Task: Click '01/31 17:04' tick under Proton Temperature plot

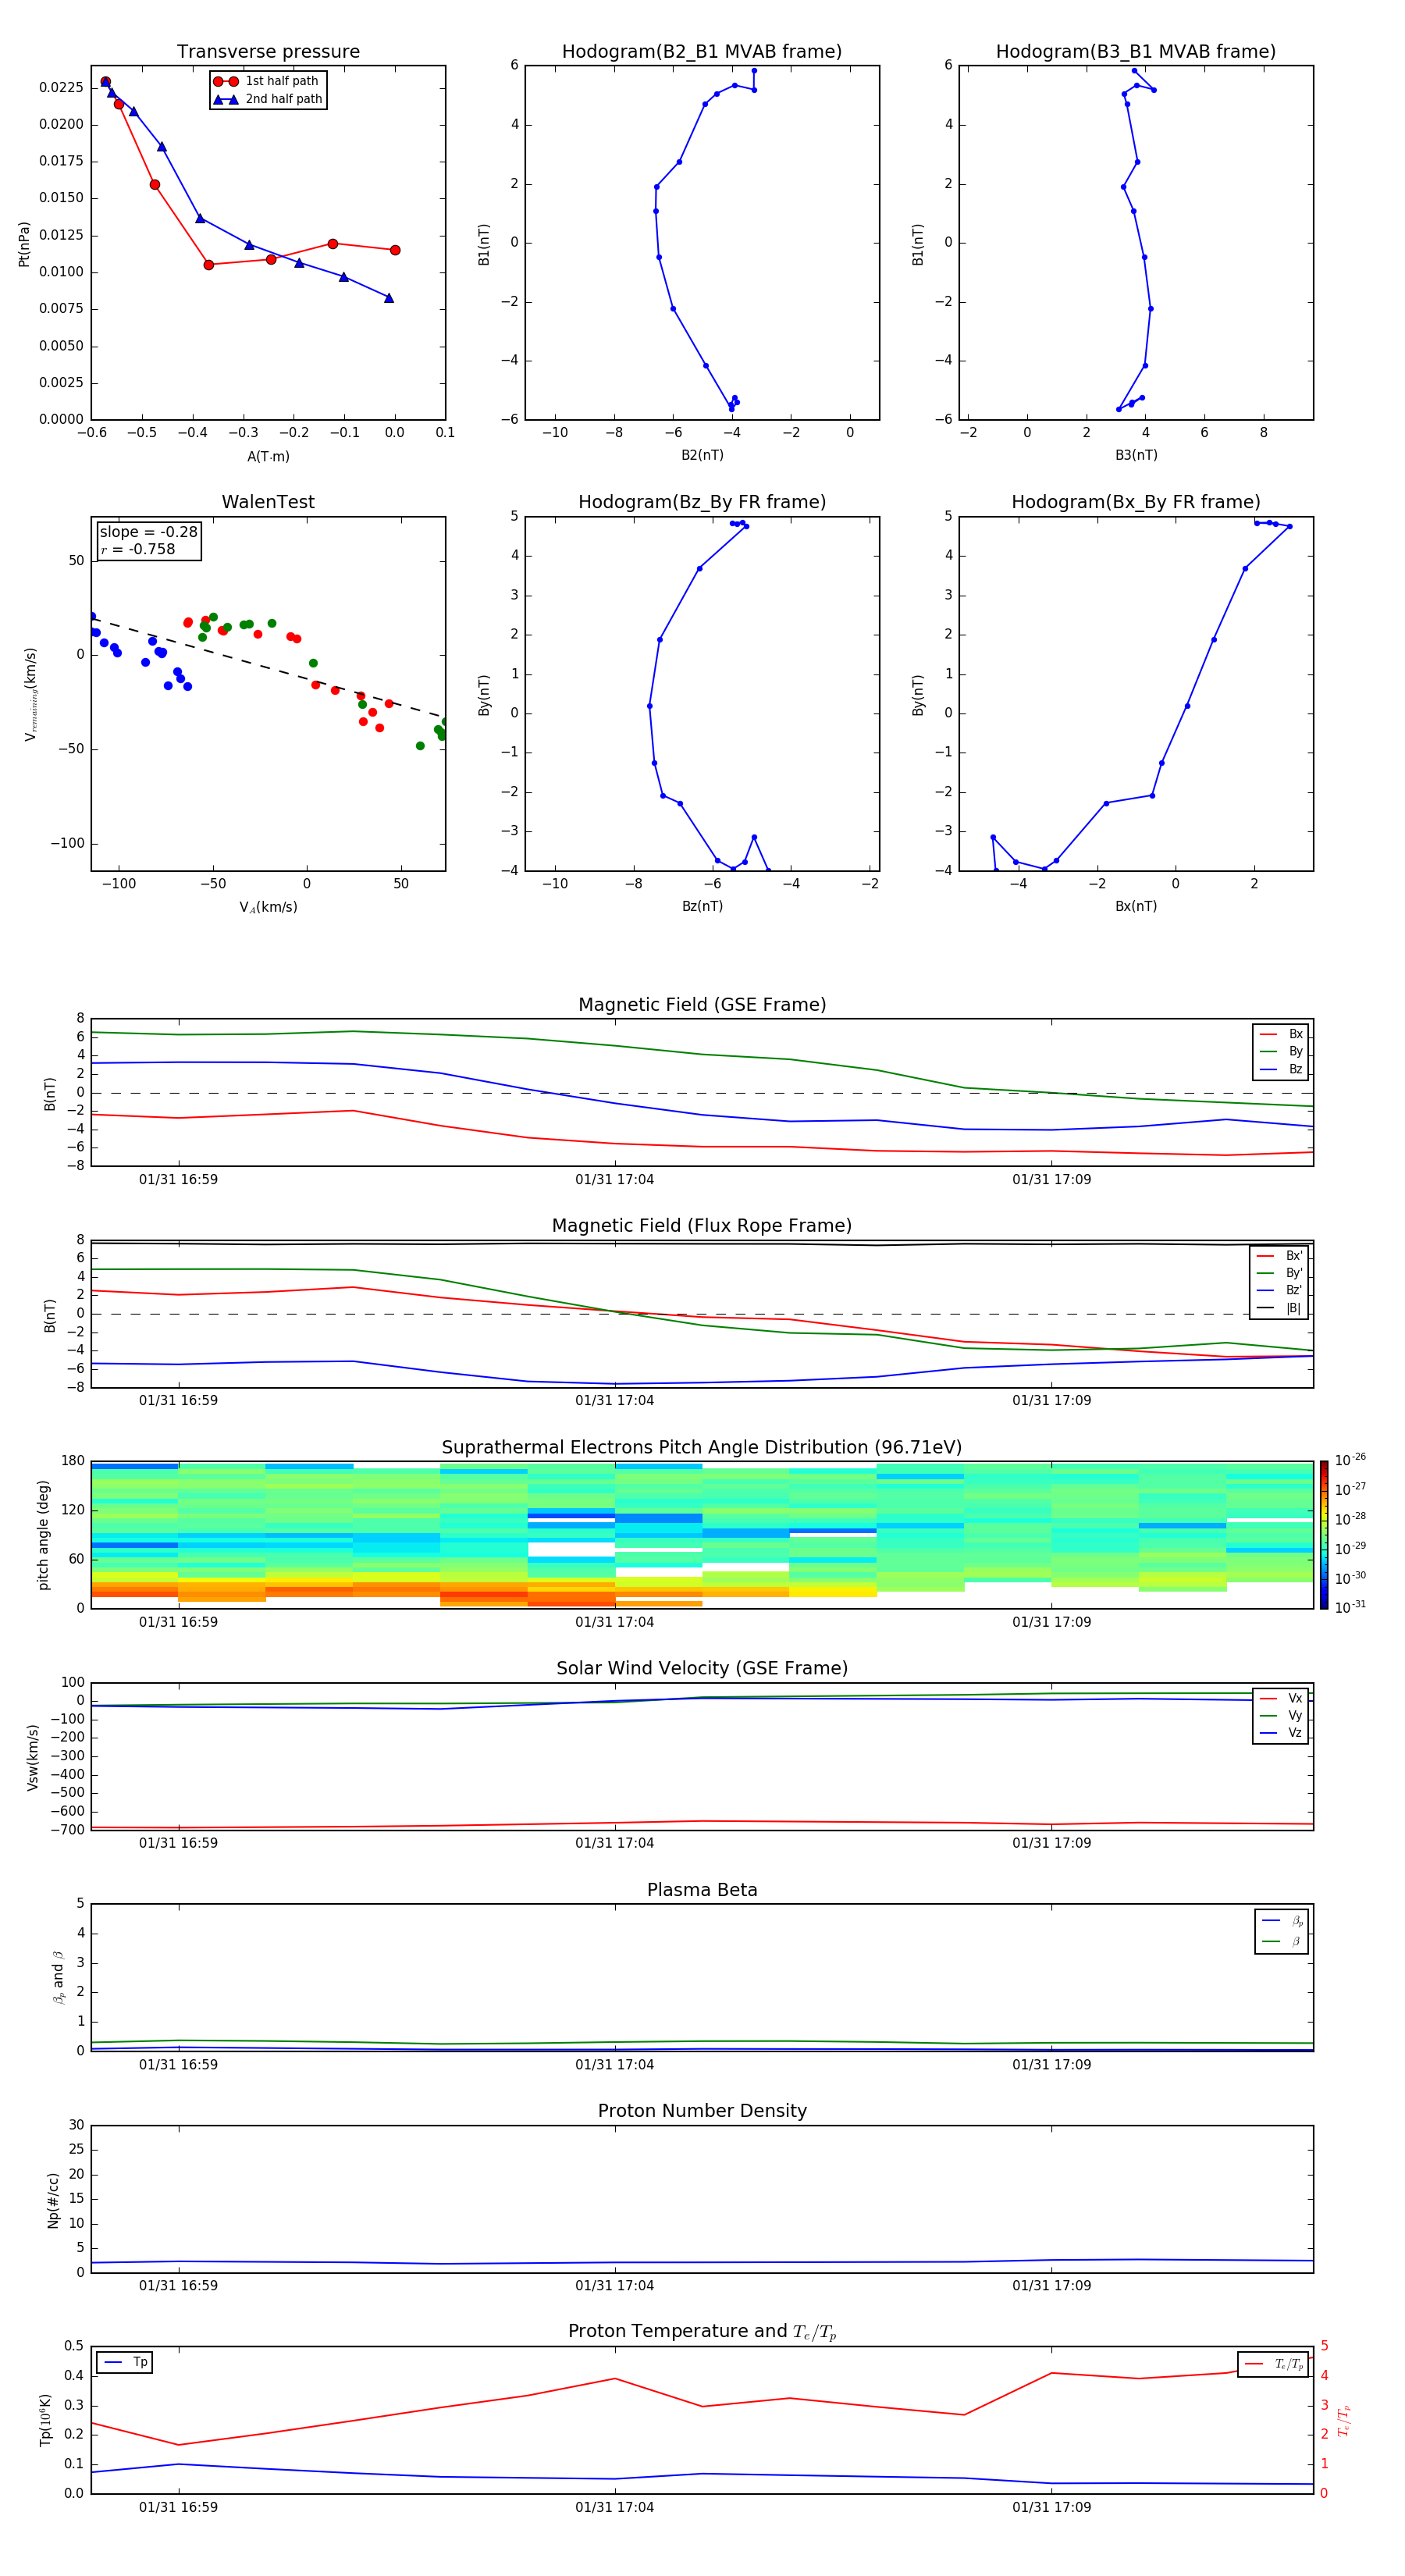Action: 614,2507
